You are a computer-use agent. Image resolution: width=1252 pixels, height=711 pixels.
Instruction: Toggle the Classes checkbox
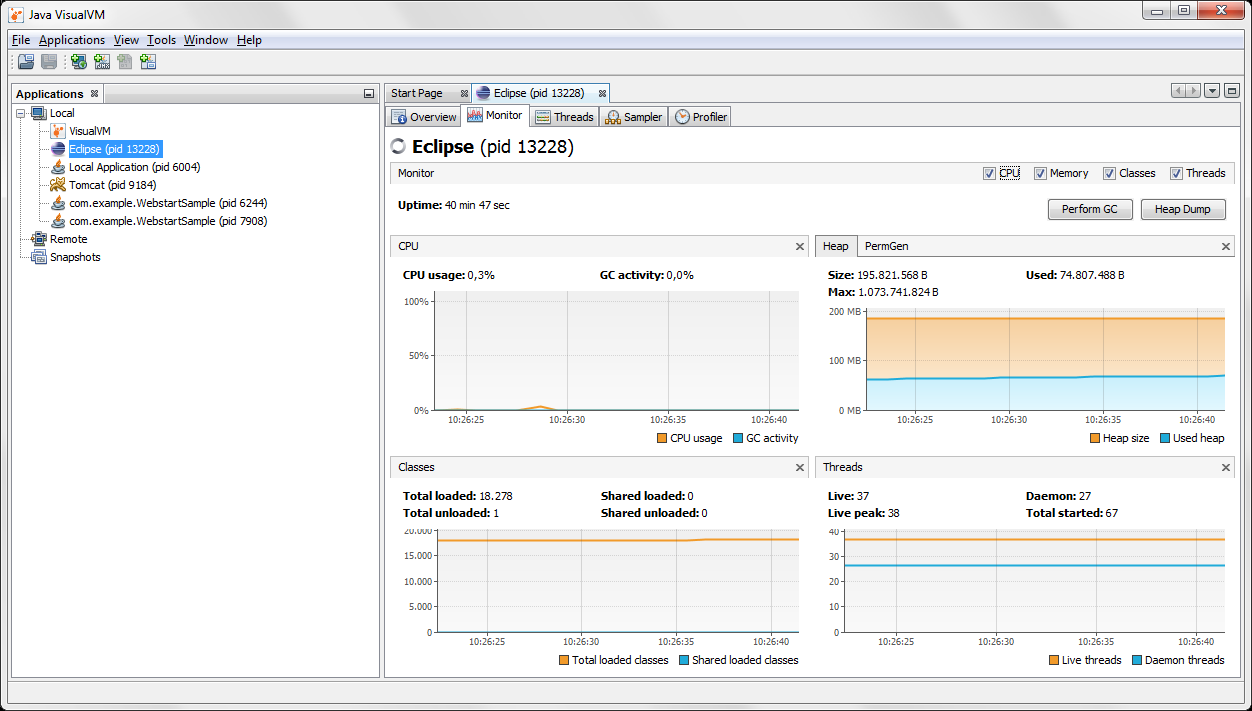(1109, 173)
